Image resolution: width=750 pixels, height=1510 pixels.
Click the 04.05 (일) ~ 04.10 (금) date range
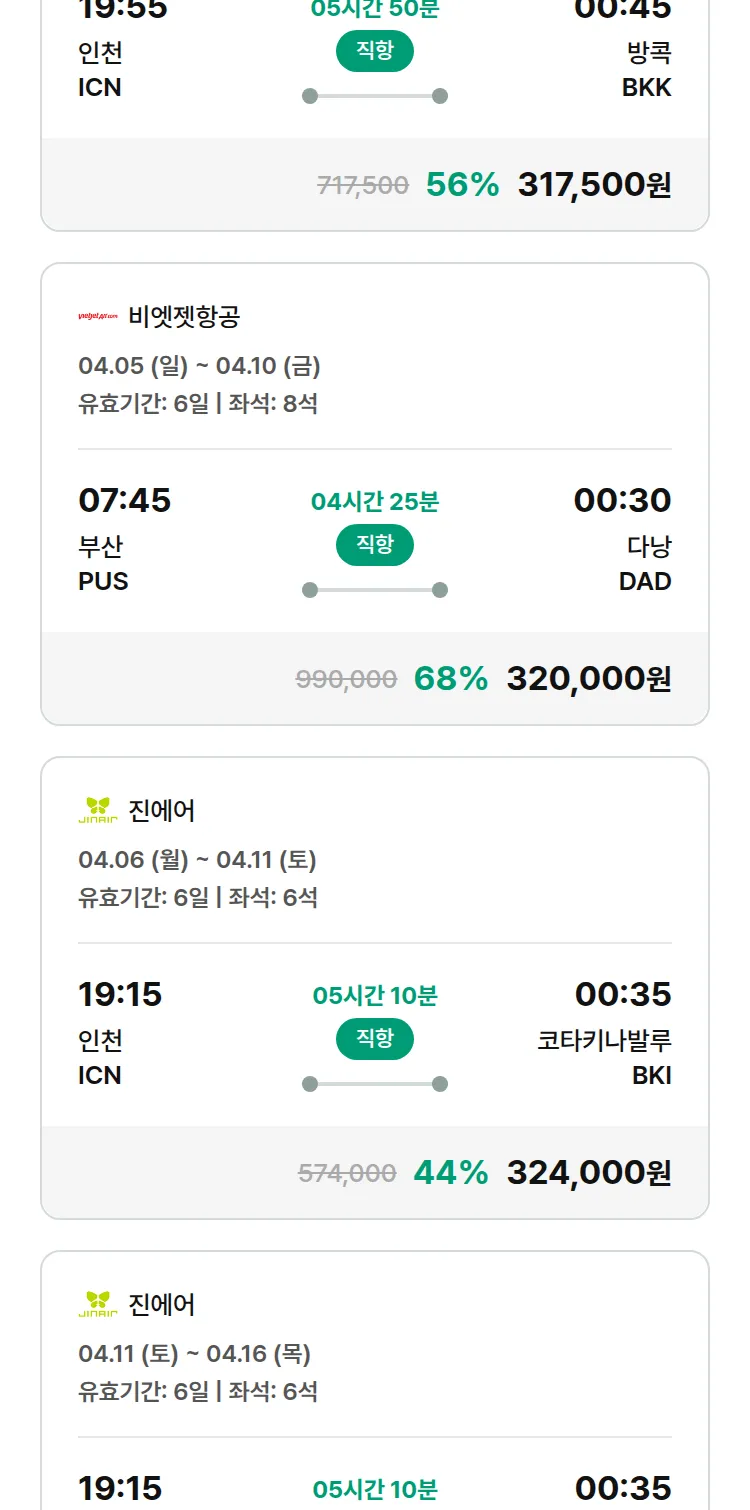[199, 366]
